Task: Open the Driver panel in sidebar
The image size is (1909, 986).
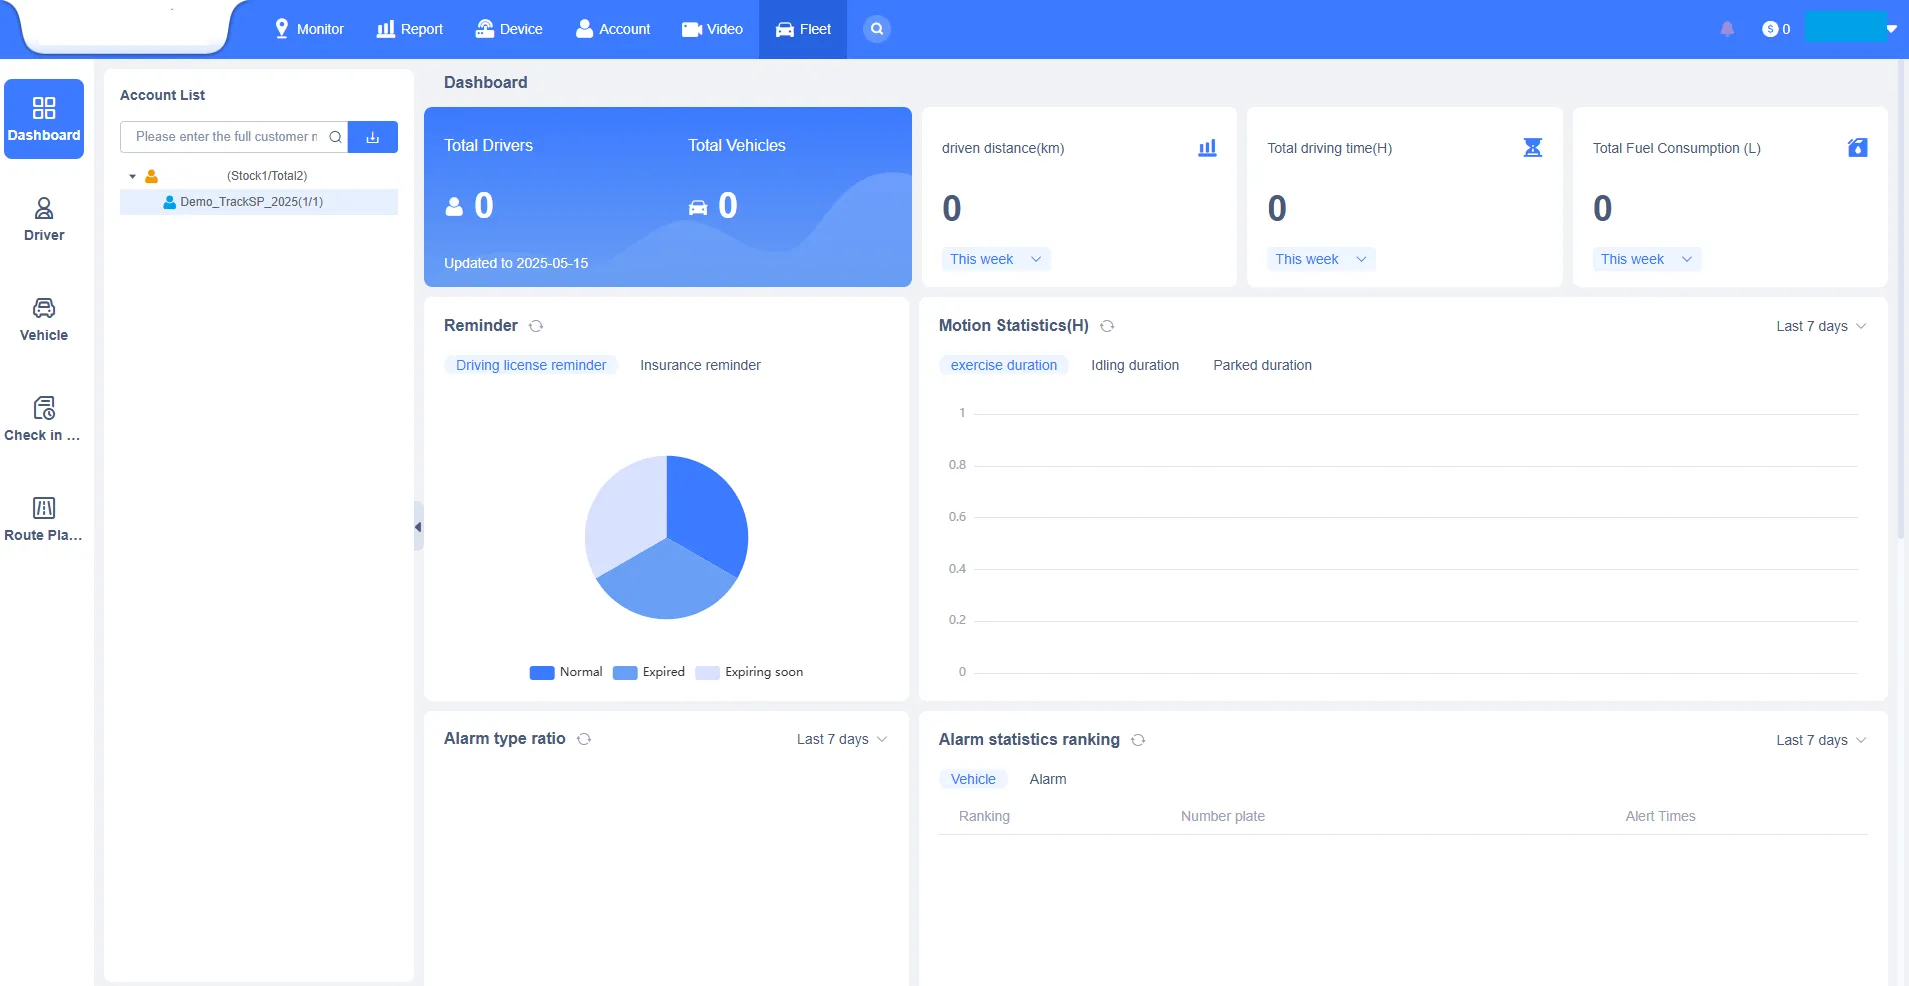Action: point(43,218)
